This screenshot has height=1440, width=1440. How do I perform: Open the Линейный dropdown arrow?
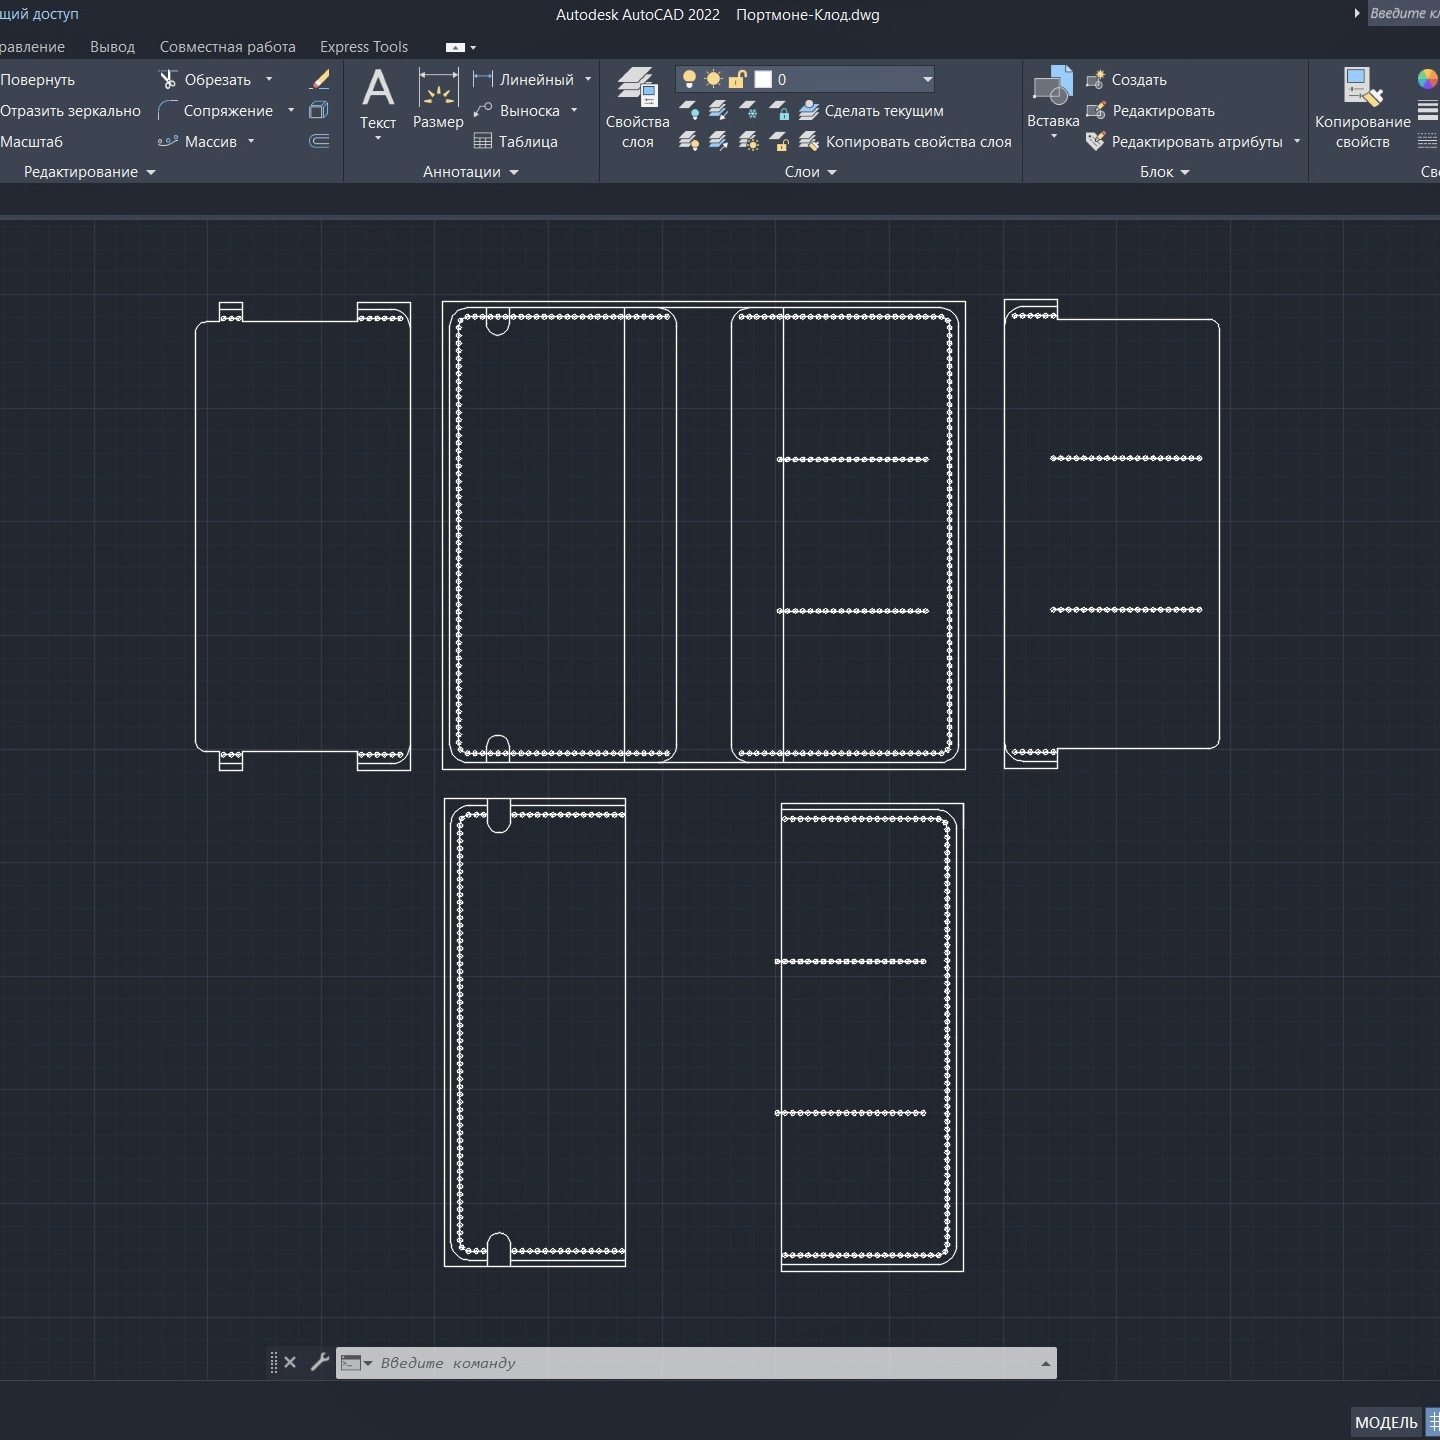[588, 79]
